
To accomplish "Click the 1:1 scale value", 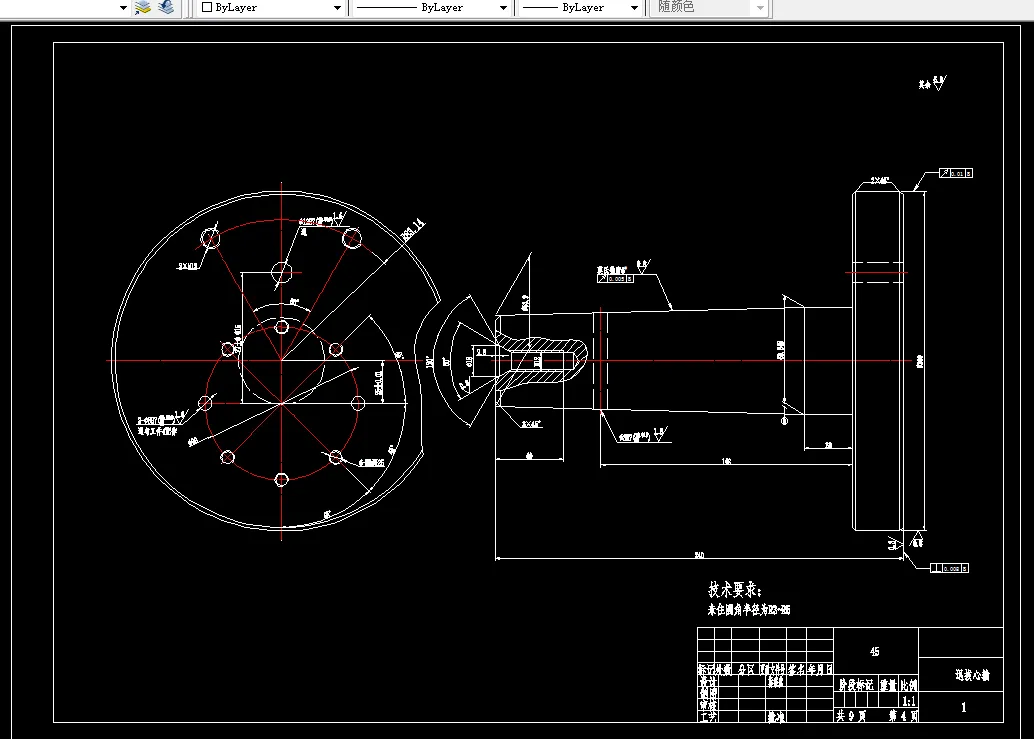I will (x=909, y=701).
